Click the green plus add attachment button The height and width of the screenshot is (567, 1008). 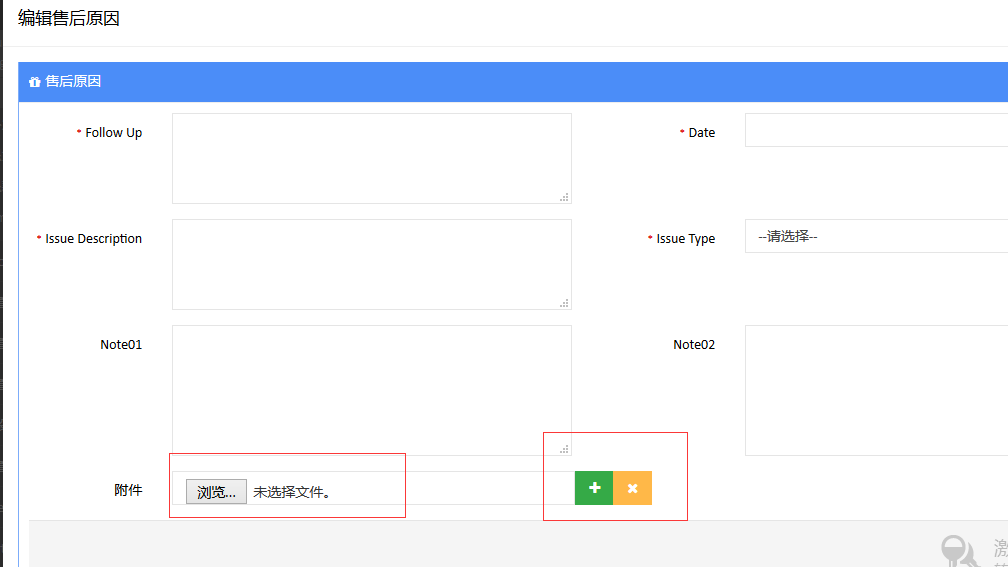pos(594,488)
